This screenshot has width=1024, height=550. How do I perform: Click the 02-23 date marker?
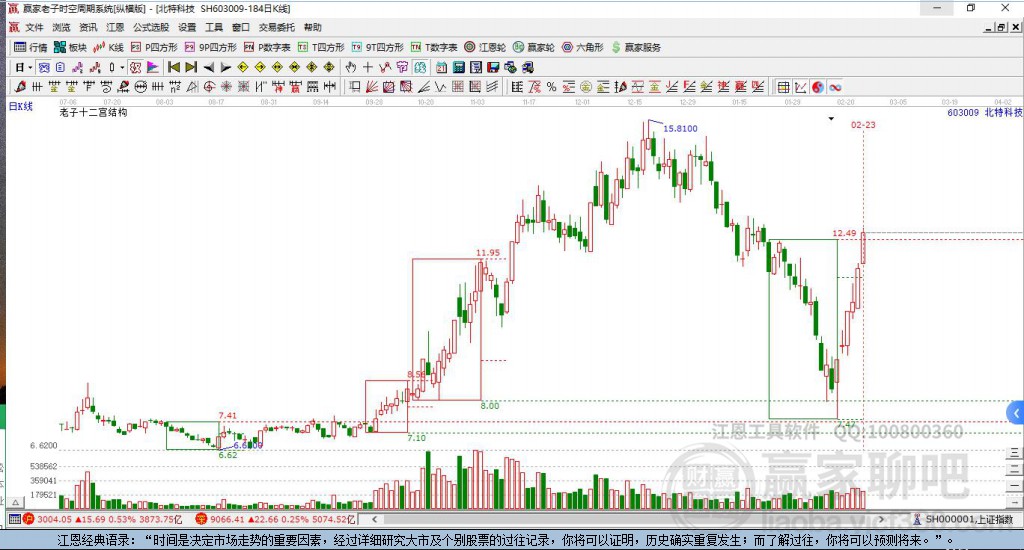(863, 125)
